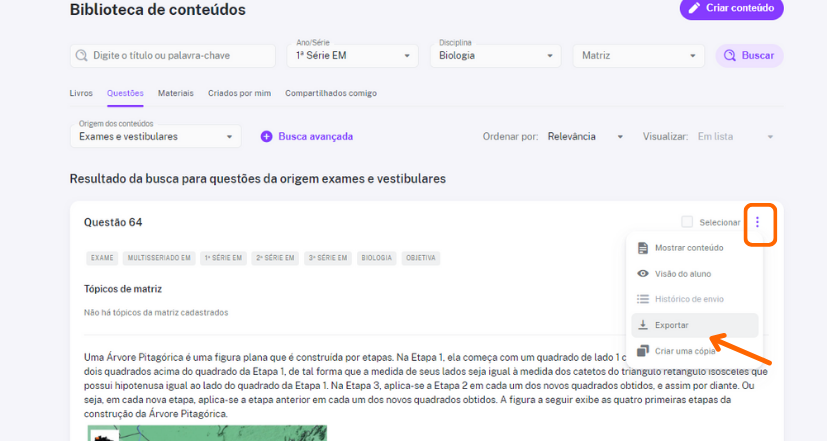This screenshot has width=828, height=442.
Task: Switch to the Questões tab
Action: tap(125, 93)
